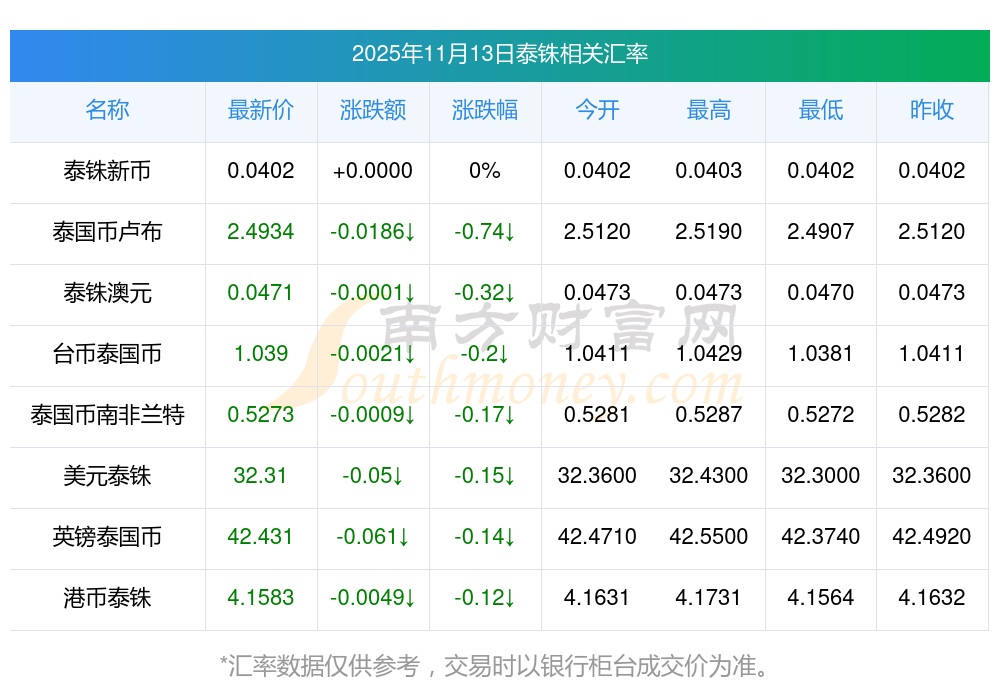Viewport: 1000px width, 697px height.
Task: Sort by the 最新价 column header
Action: point(261,110)
